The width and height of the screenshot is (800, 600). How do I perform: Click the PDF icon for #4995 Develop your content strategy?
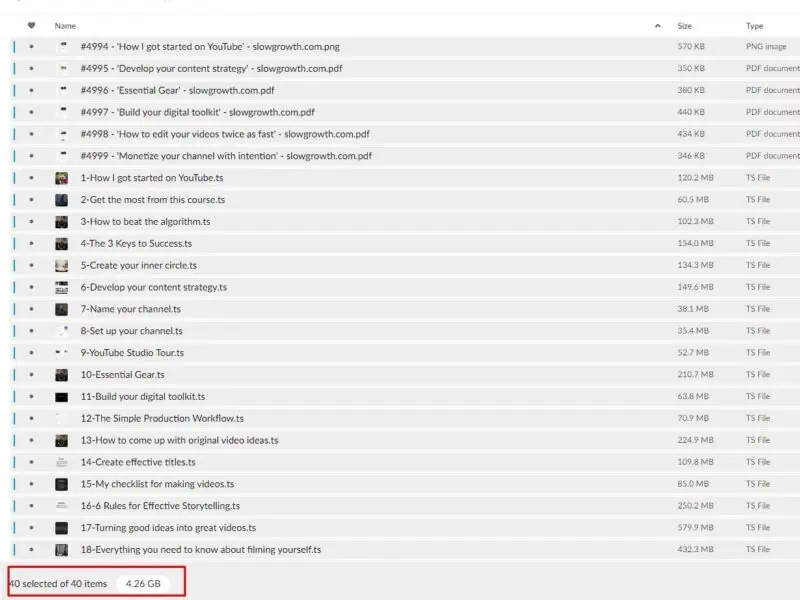[63, 68]
